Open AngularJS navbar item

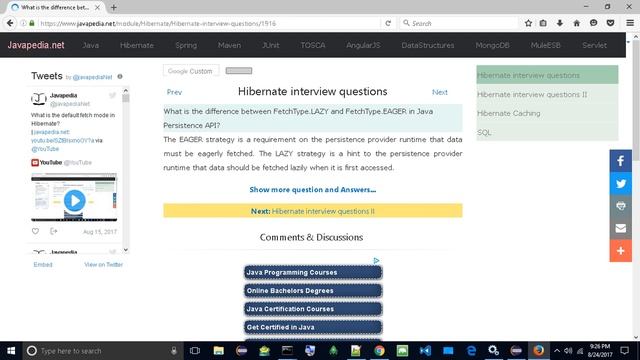(x=363, y=45)
